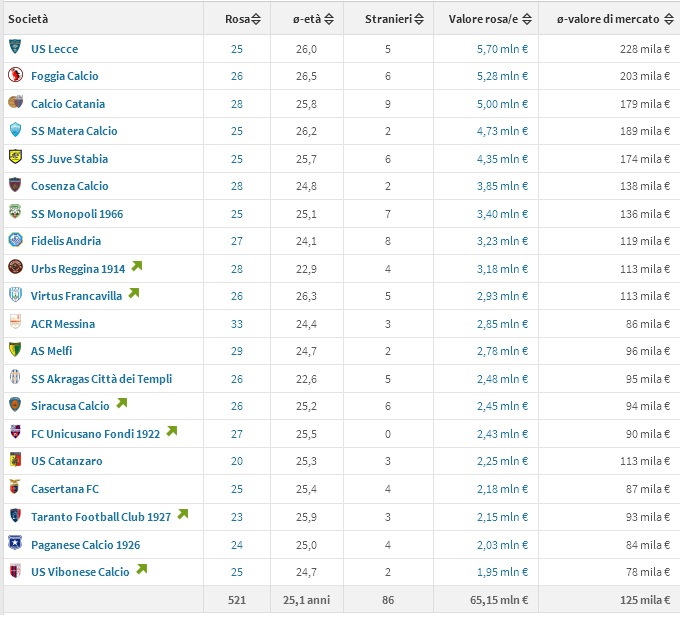This screenshot has height=622, width=684.
Task: Open the 3,85 mln € squad value link
Action: (x=502, y=186)
